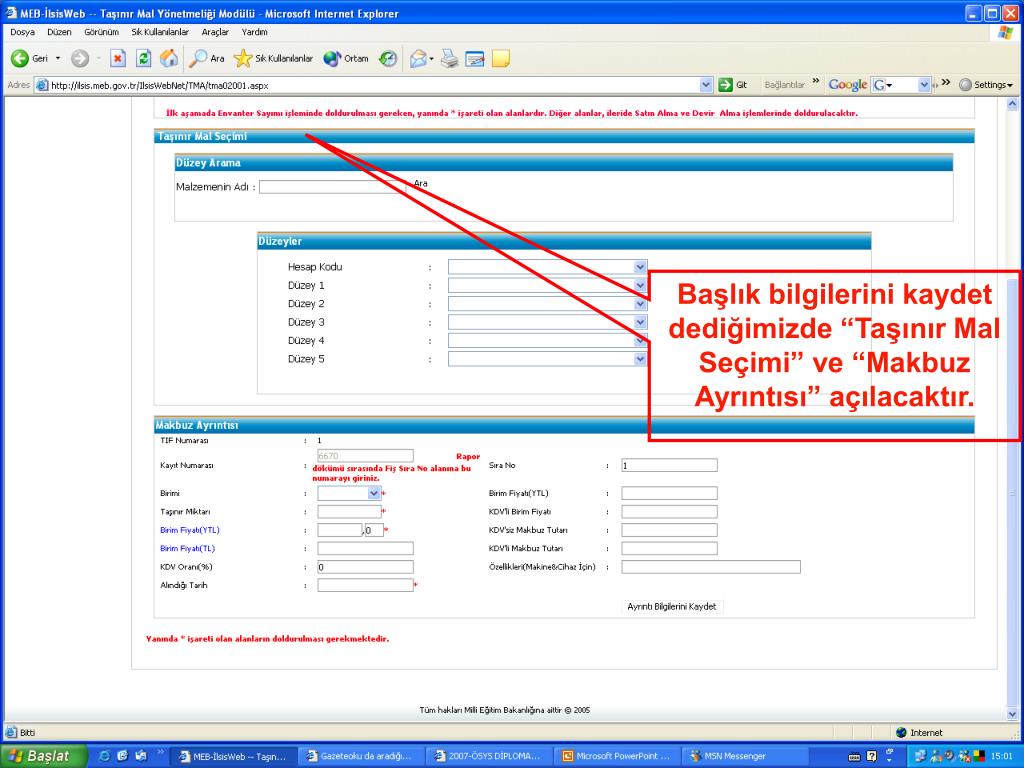Open the address bar URL dropdown arrow
This screenshot has width=1024, height=768.
click(707, 85)
